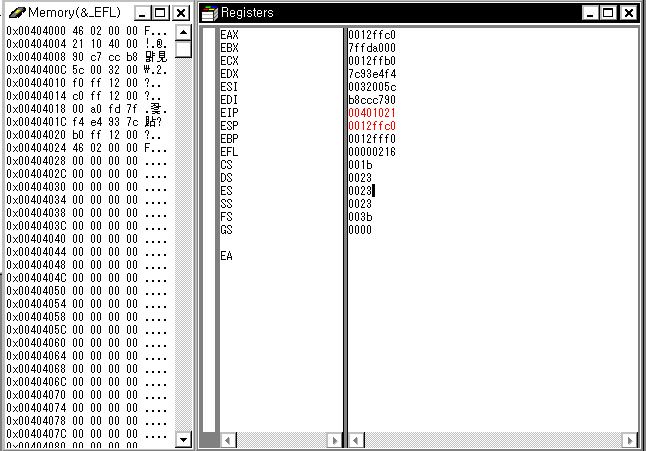
Task: Click Memory window scroll down arrow
Action: pos(183,439)
